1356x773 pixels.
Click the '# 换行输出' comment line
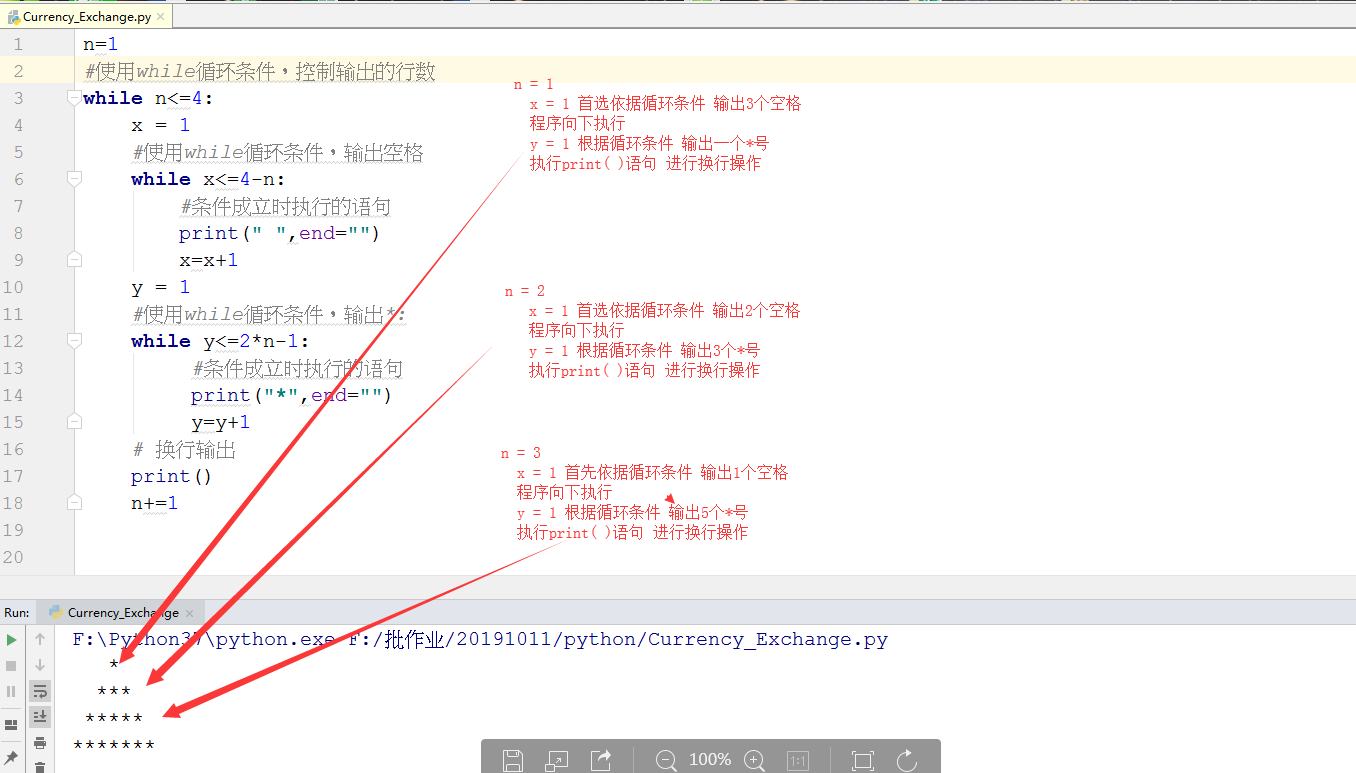click(x=184, y=449)
